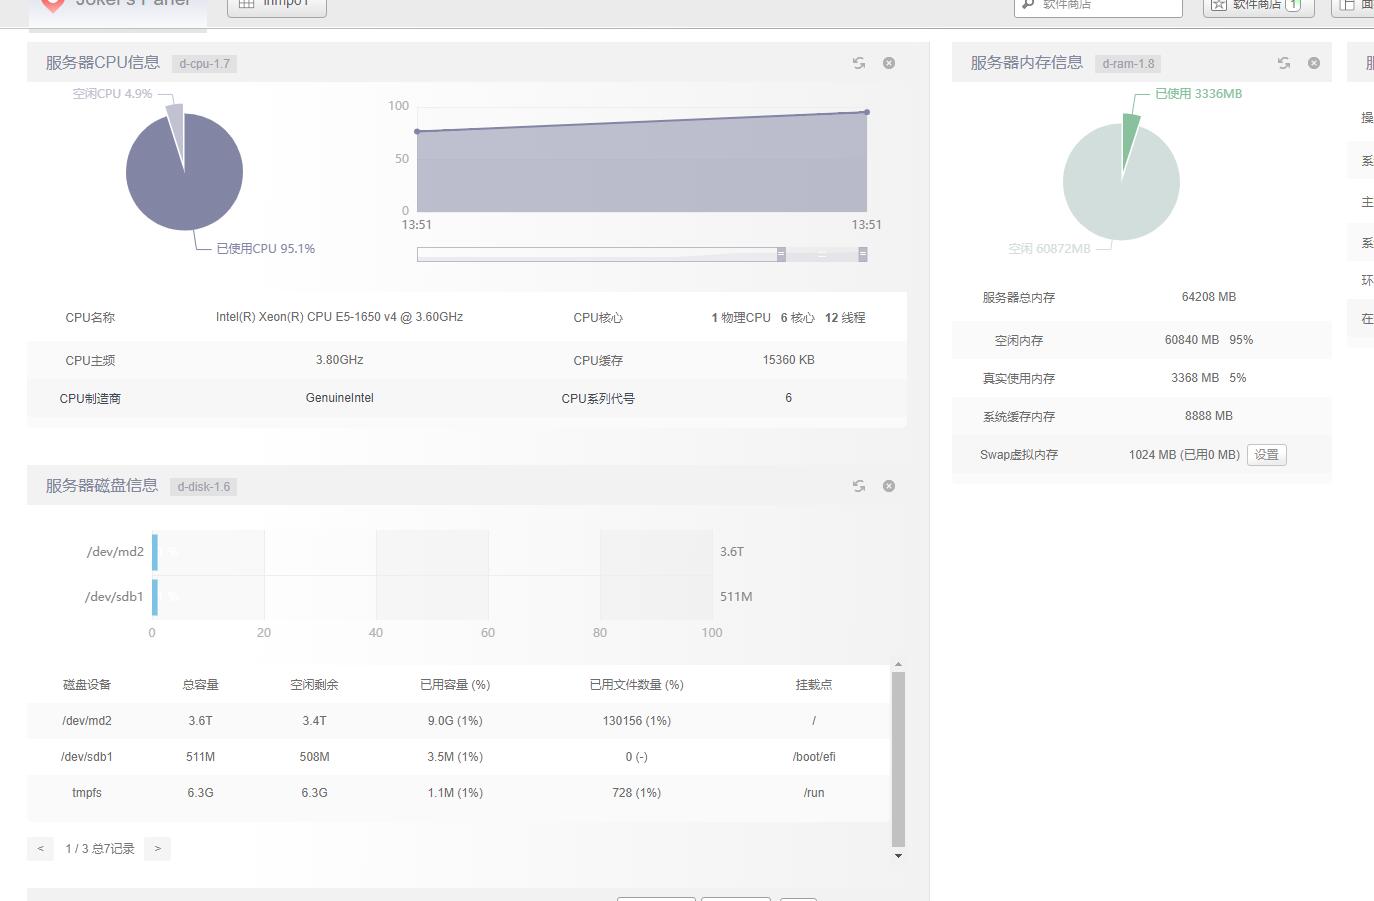Click the 已使用 3336MB memory pie label
1374x901 pixels.
1198,94
